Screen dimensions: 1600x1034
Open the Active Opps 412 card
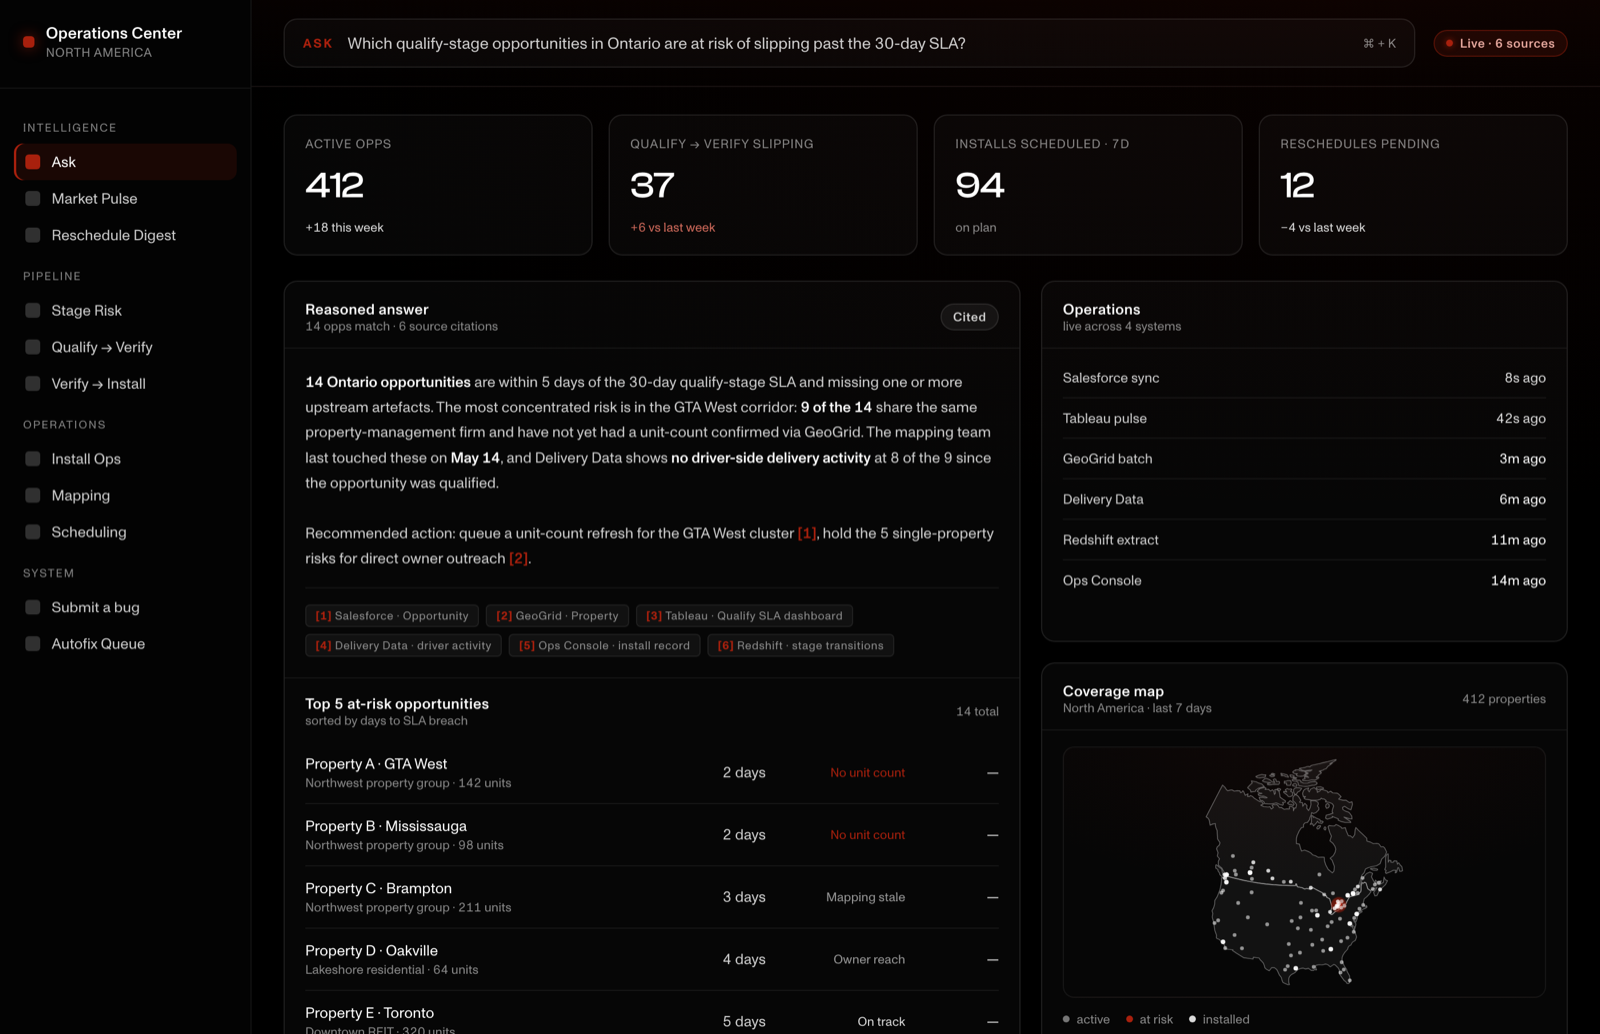pyautogui.click(x=438, y=185)
